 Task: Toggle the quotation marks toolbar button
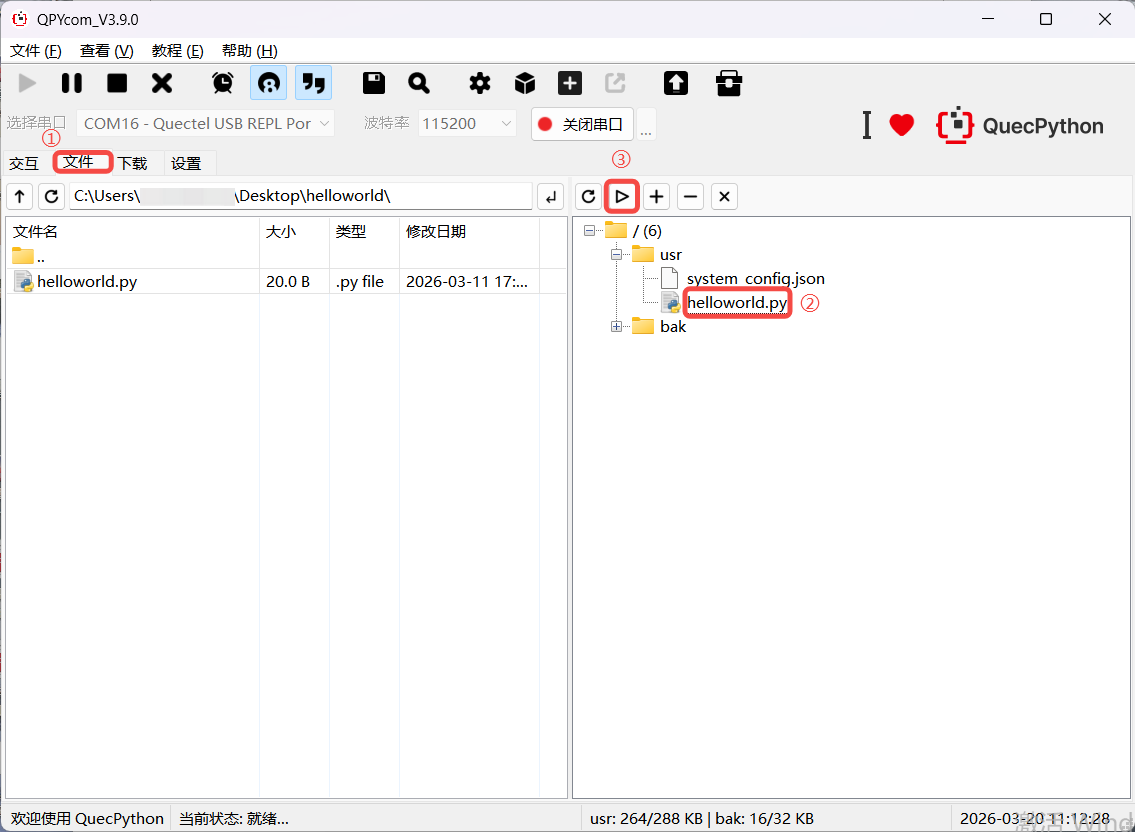(x=314, y=83)
